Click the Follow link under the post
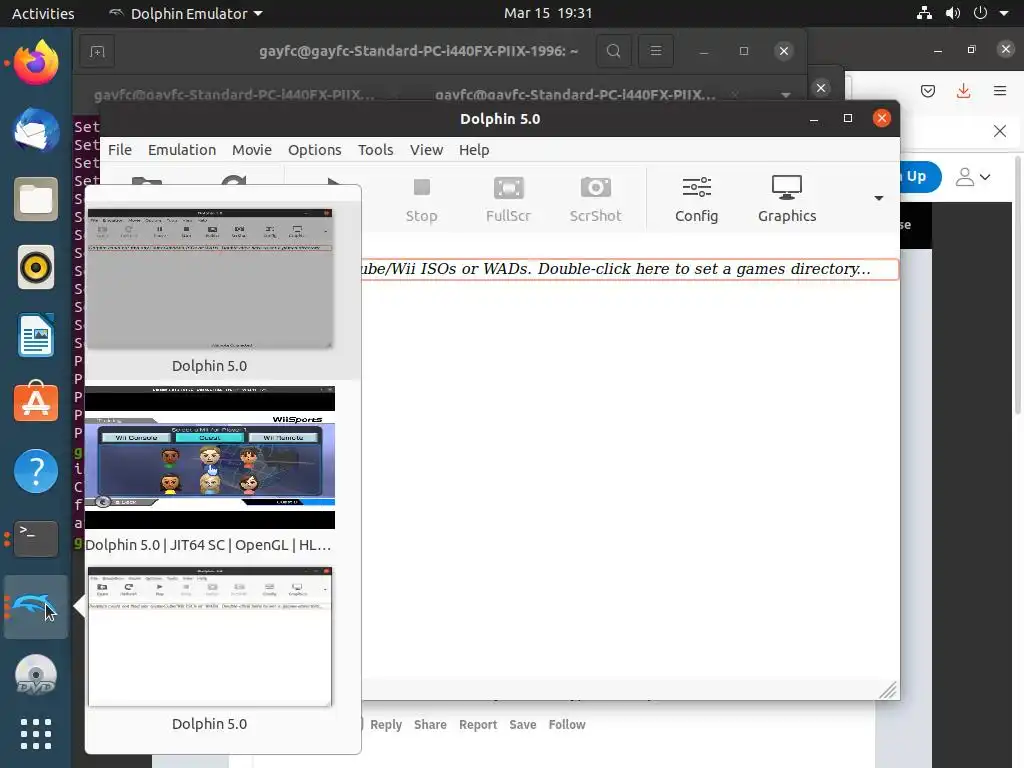Image resolution: width=1024 pixels, height=768 pixels. coord(567,725)
